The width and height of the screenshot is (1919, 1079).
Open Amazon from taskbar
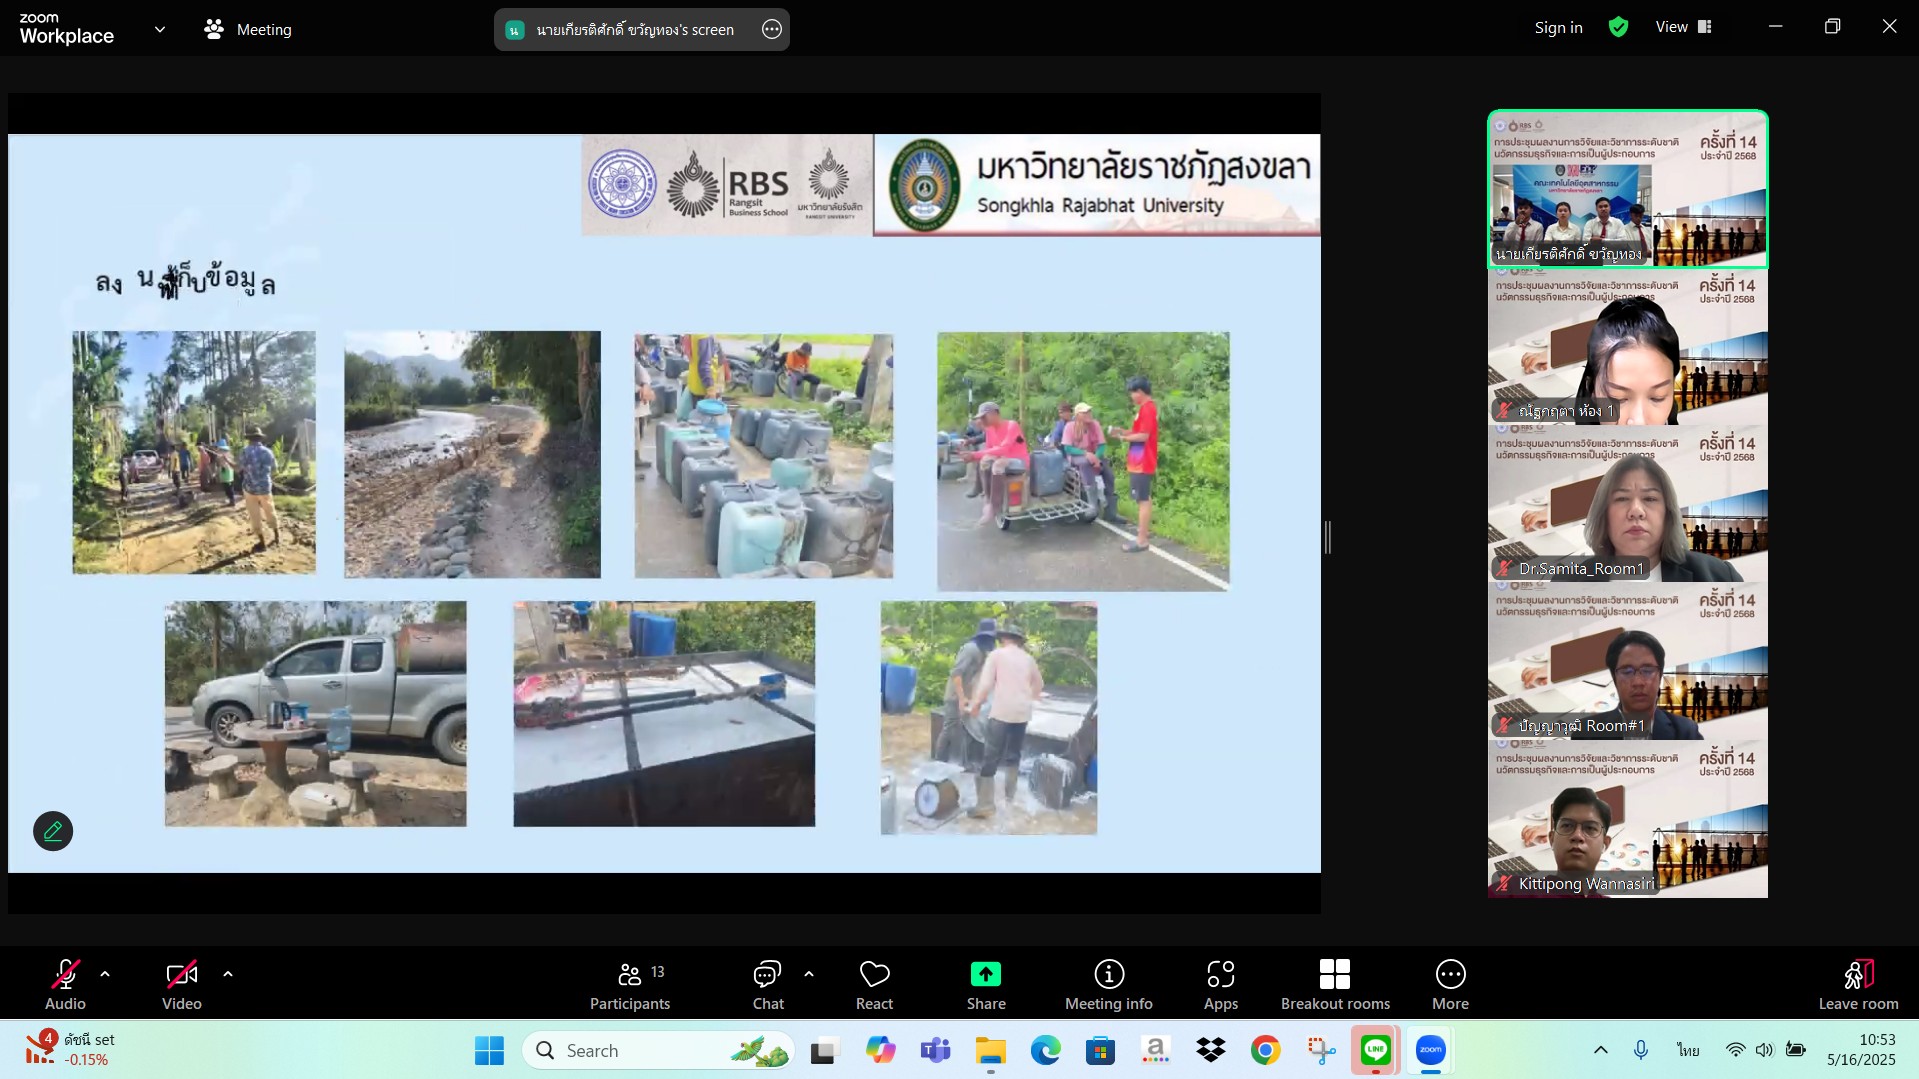coord(1155,1050)
